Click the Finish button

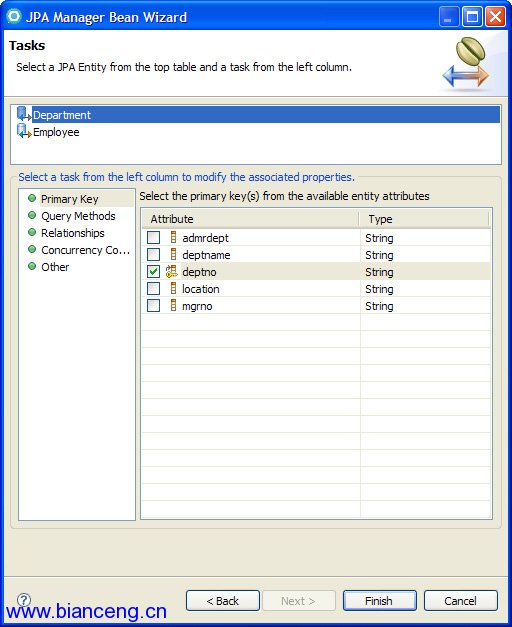point(380,601)
